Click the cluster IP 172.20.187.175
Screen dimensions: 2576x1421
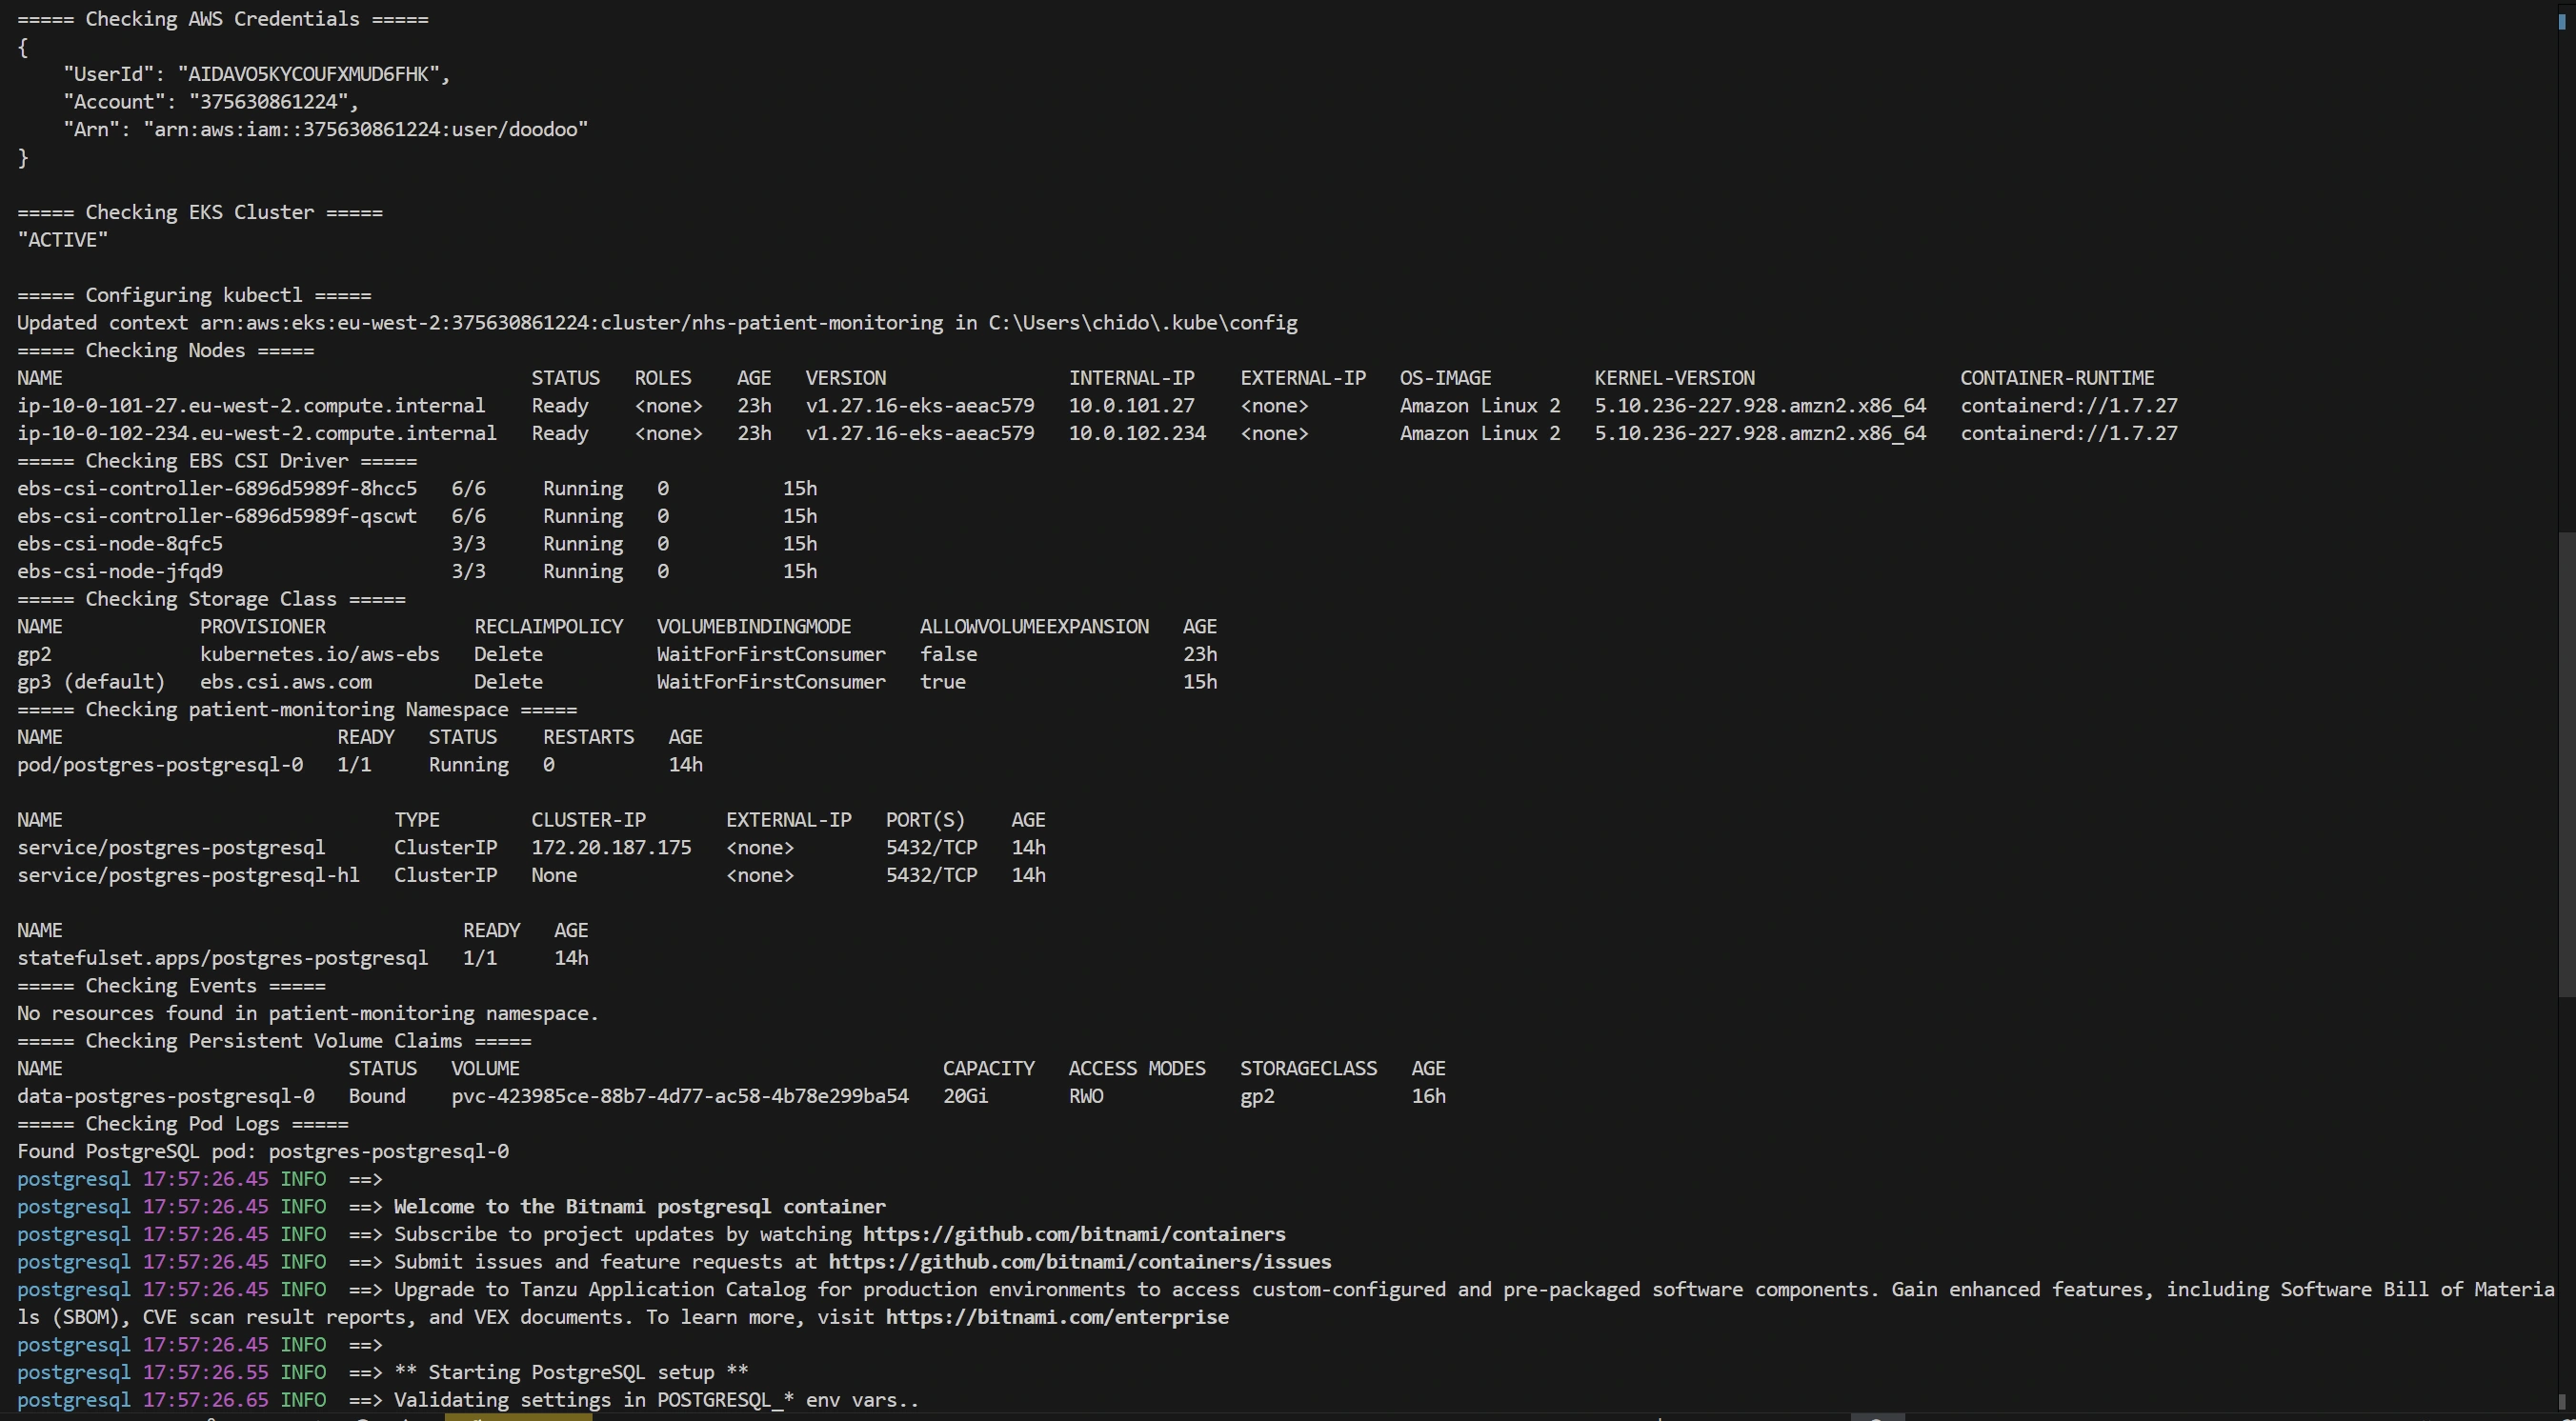click(610, 848)
